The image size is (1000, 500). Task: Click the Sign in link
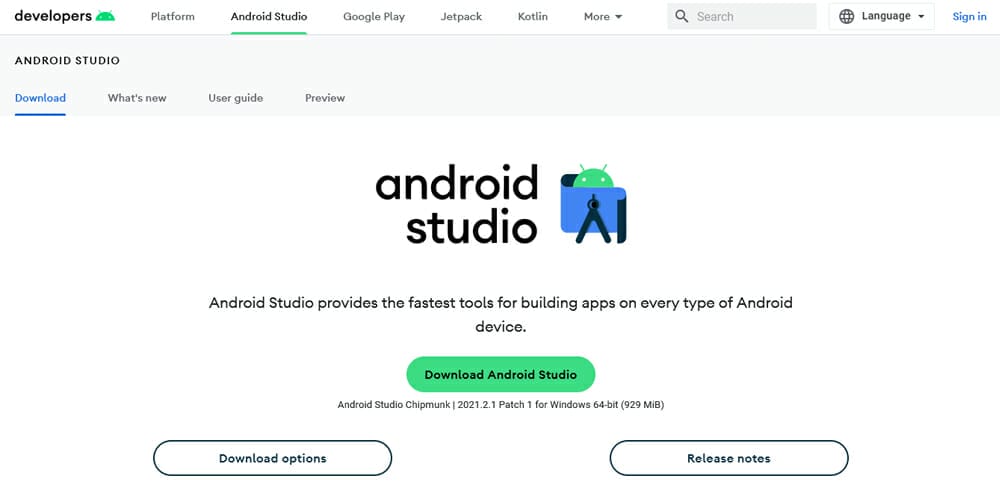tap(969, 17)
